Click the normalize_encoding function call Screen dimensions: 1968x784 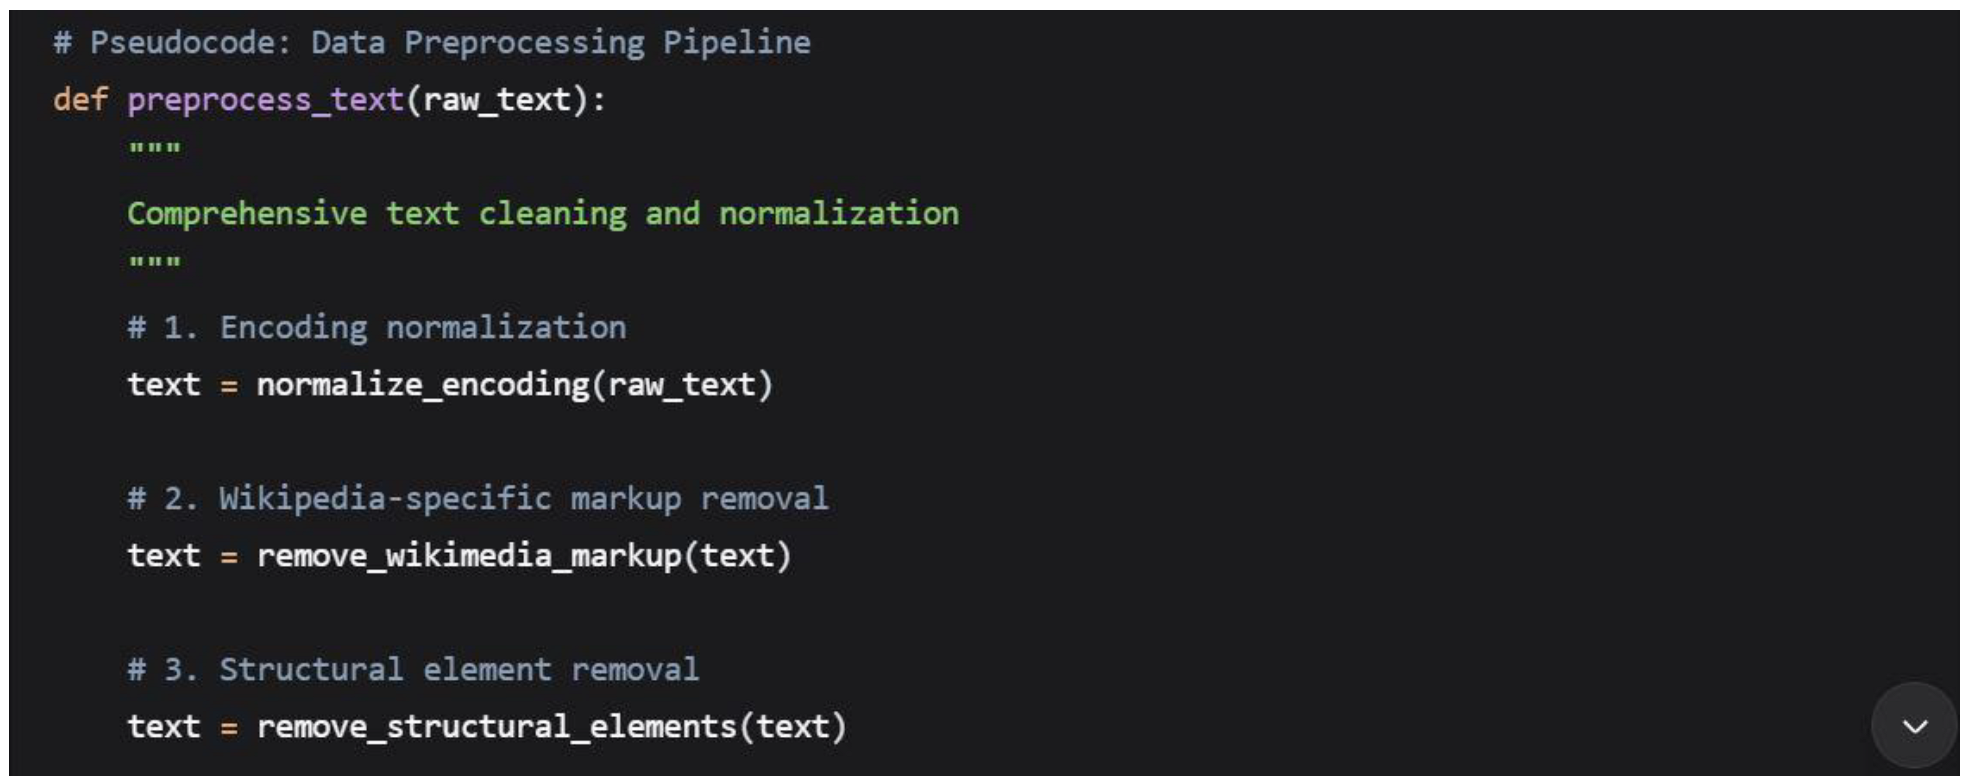(x=422, y=385)
